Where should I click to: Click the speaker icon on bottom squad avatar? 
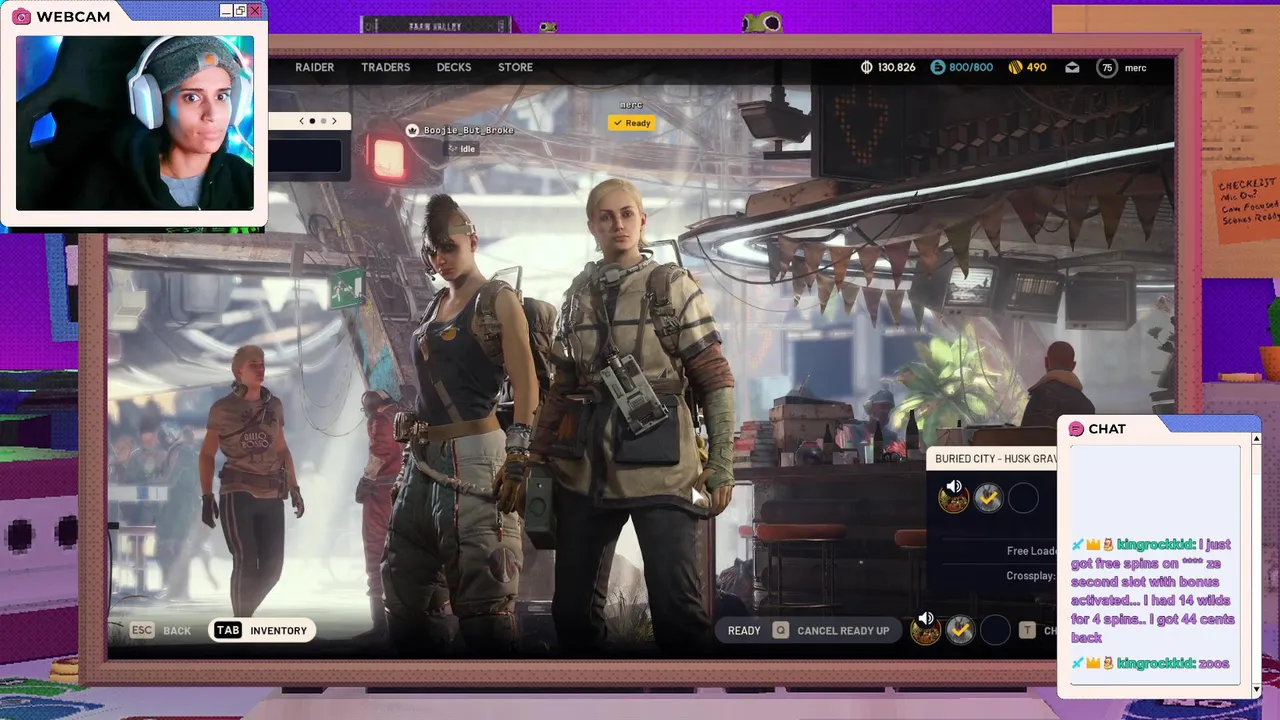click(x=926, y=619)
